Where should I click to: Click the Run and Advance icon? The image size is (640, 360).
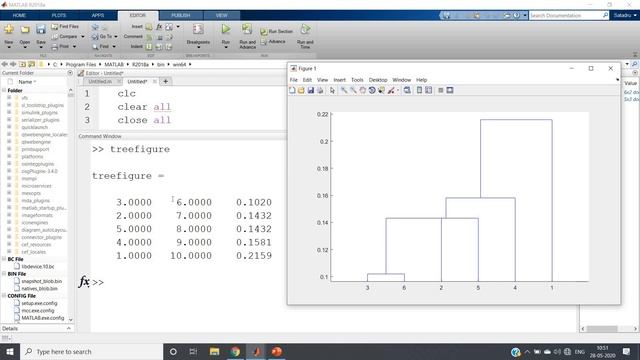247,29
